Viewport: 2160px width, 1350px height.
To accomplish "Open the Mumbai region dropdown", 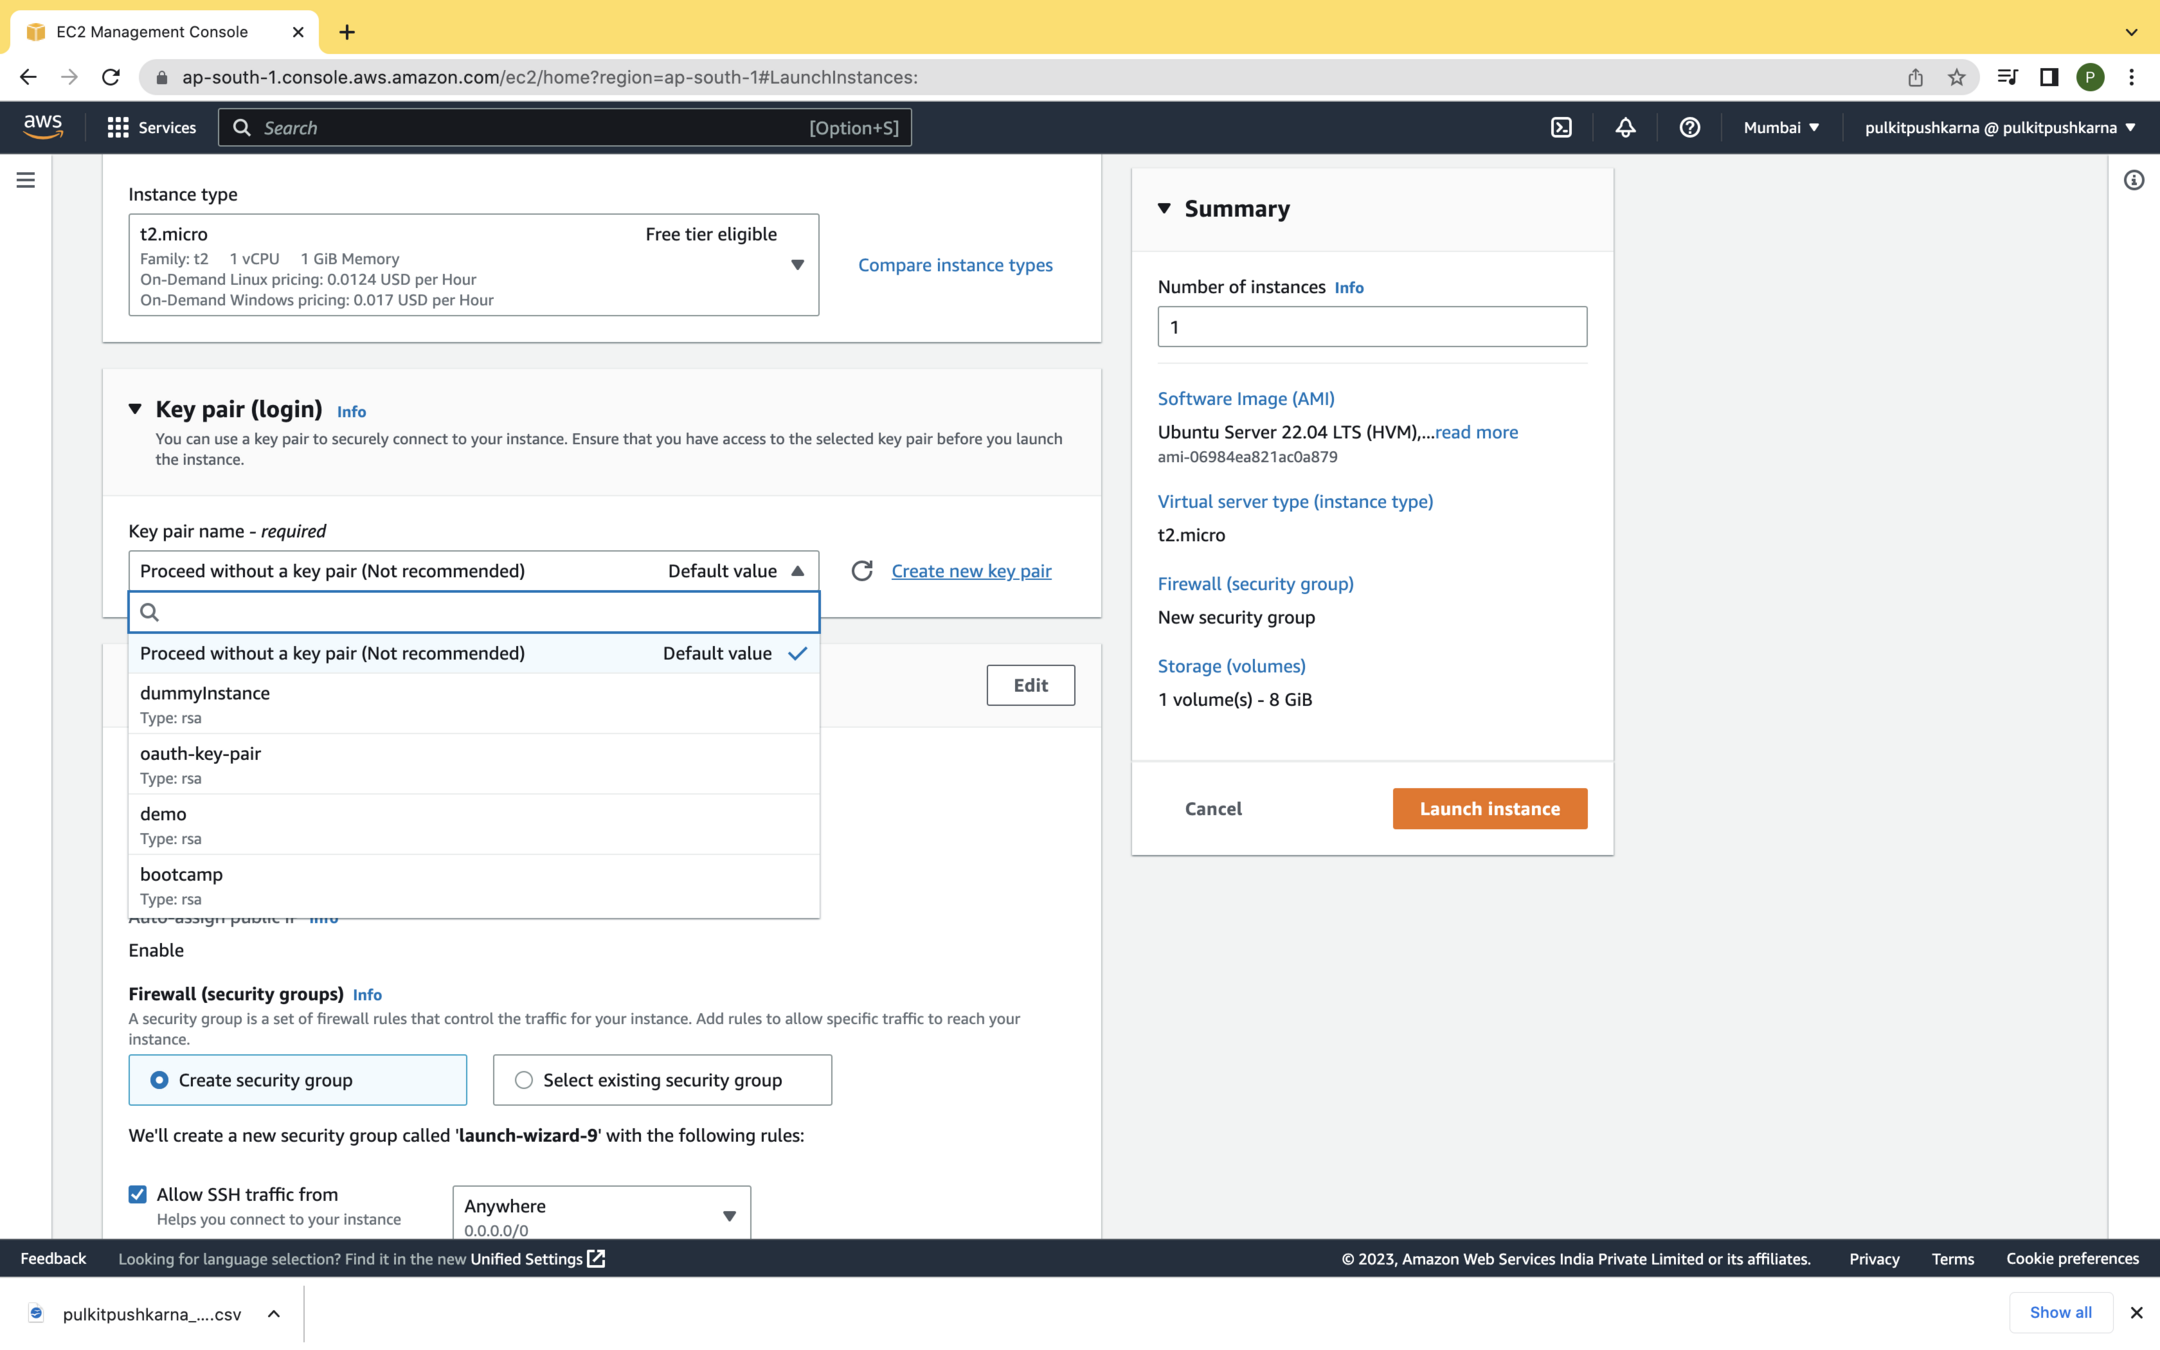I will [x=1781, y=127].
